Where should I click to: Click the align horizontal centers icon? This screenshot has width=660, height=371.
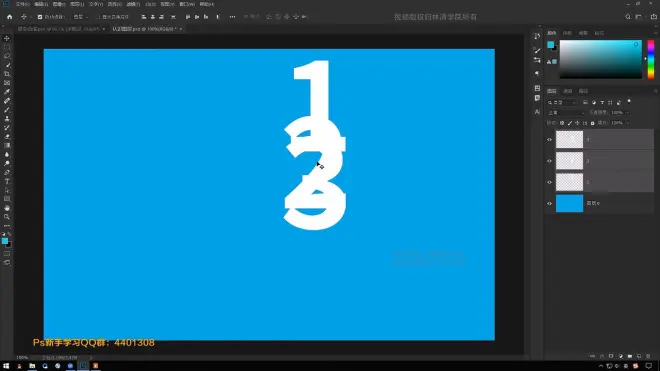152,17
